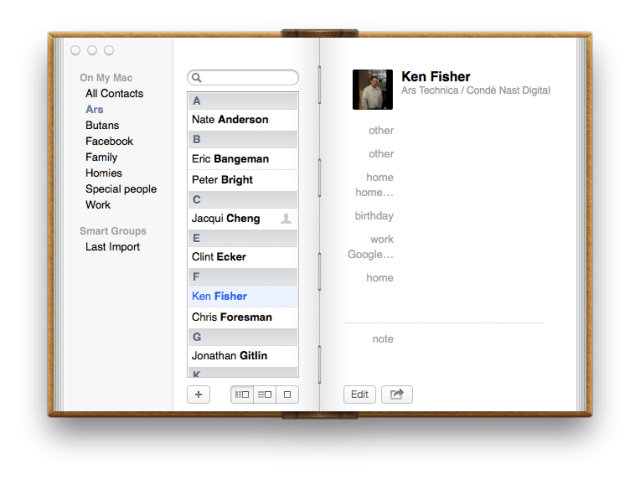The image size is (640, 485).
Task: Click the birthday field label
Action: click(x=374, y=216)
